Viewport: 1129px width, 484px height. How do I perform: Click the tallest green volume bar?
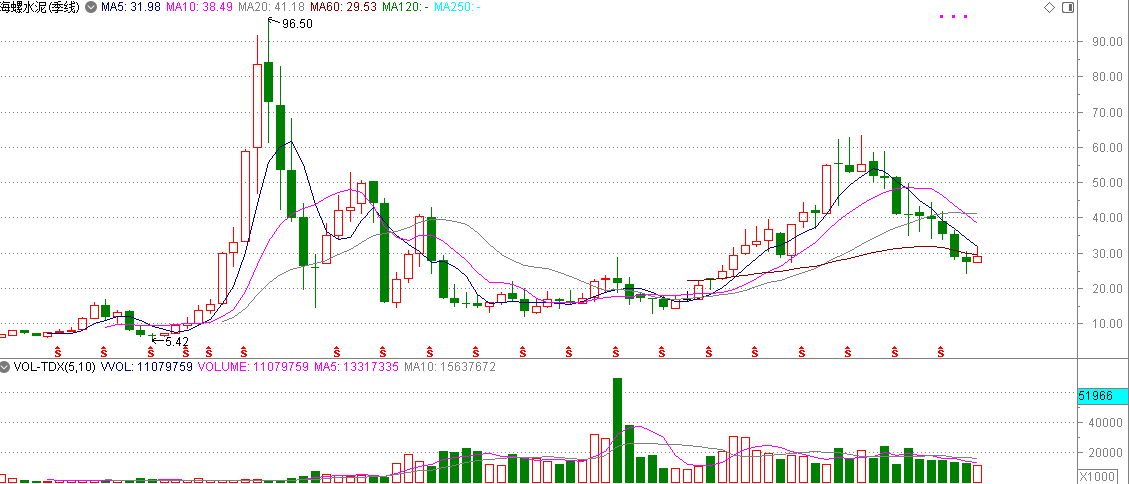[617, 430]
